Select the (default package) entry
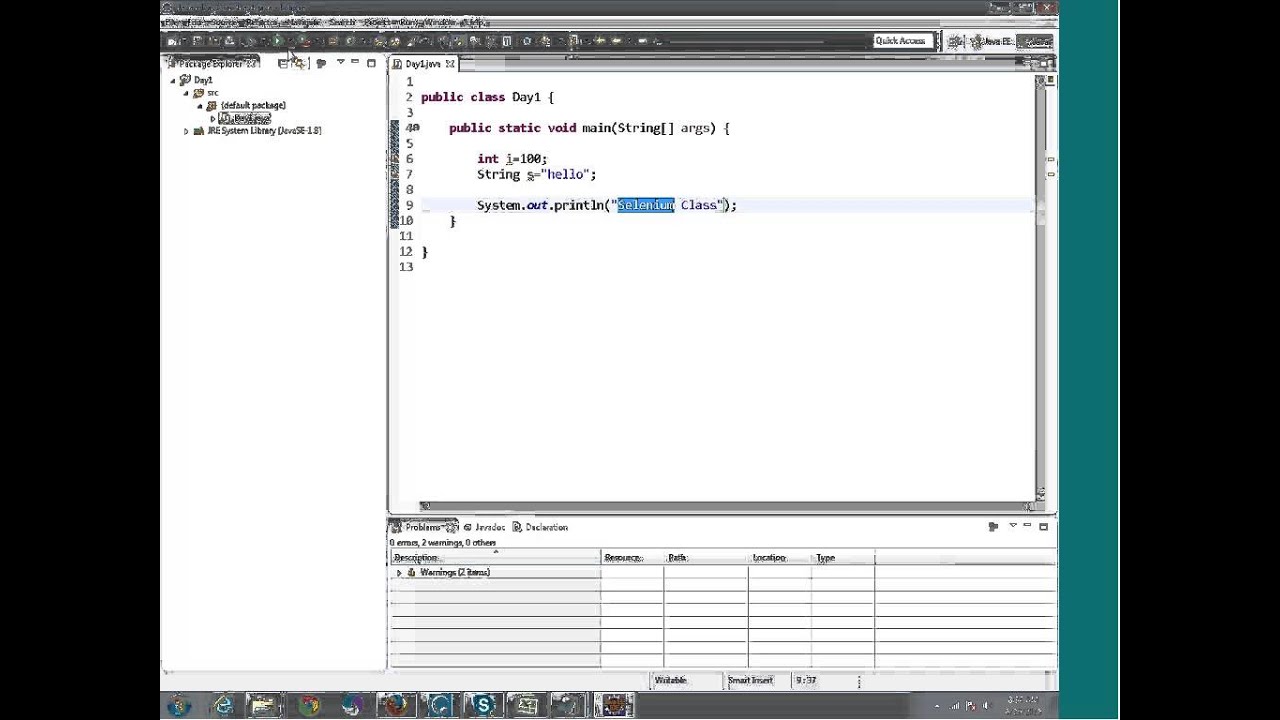Image resolution: width=1280 pixels, height=720 pixels. (x=253, y=105)
